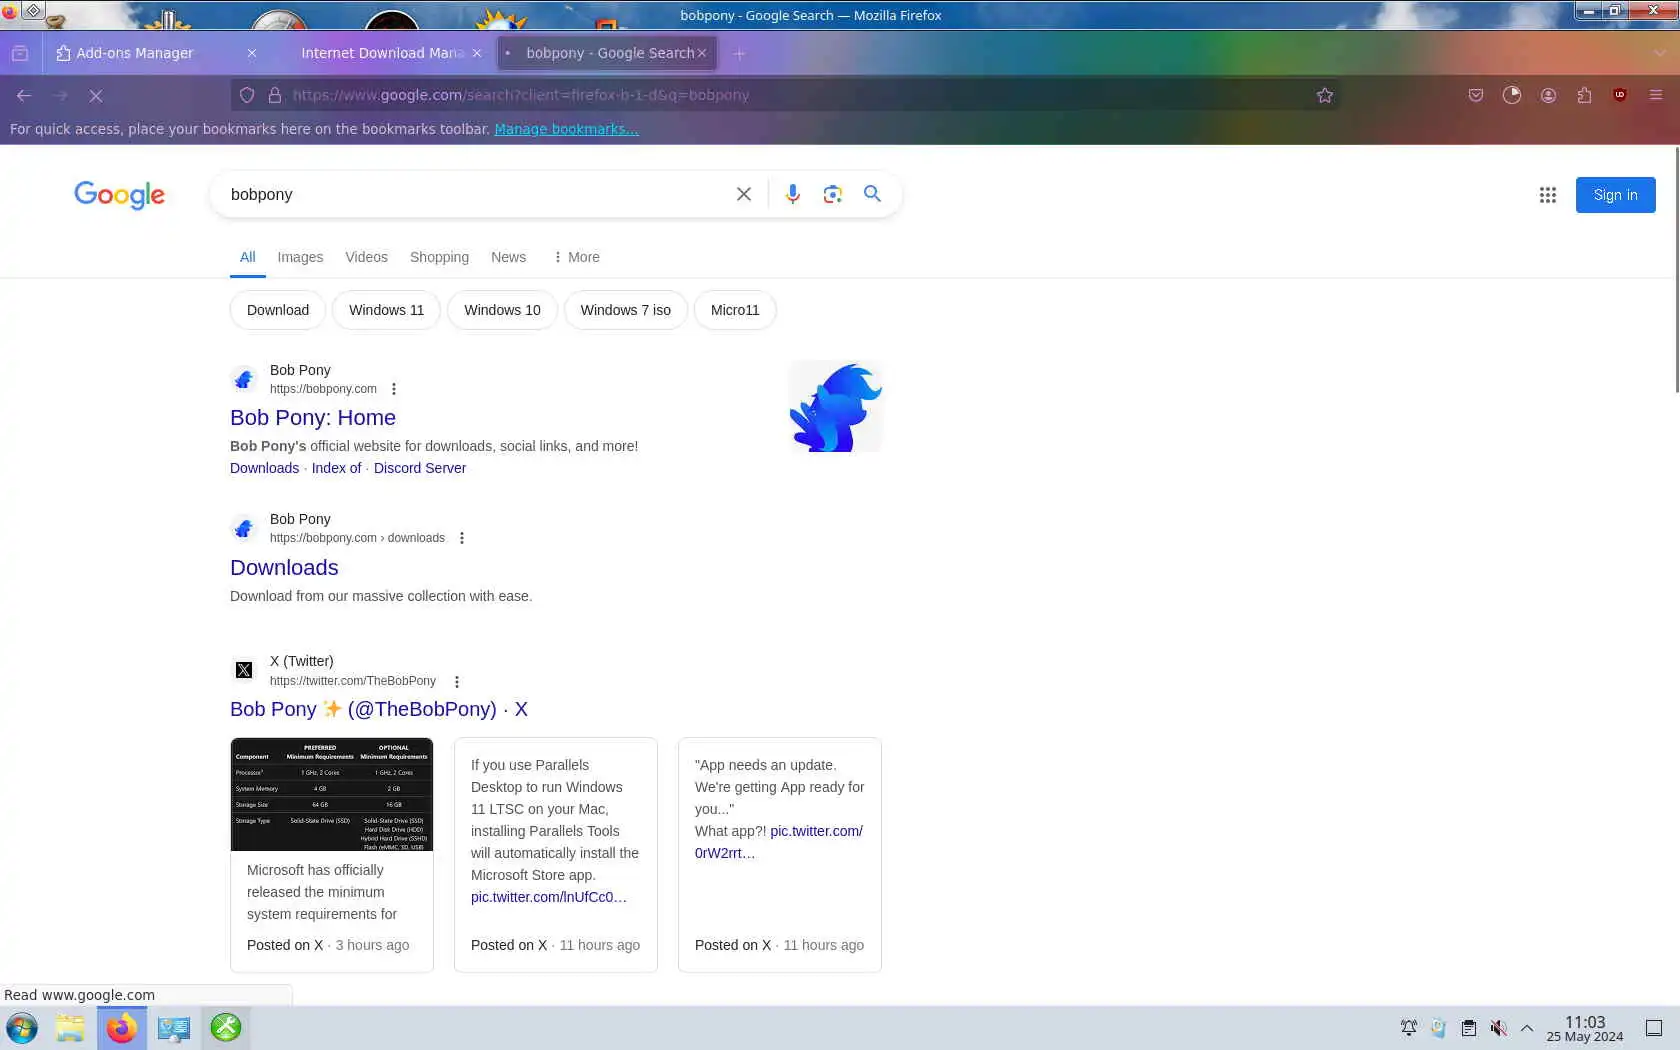Save page to Pocket
The height and width of the screenshot is (1050, 1680).
[1475, 95]
